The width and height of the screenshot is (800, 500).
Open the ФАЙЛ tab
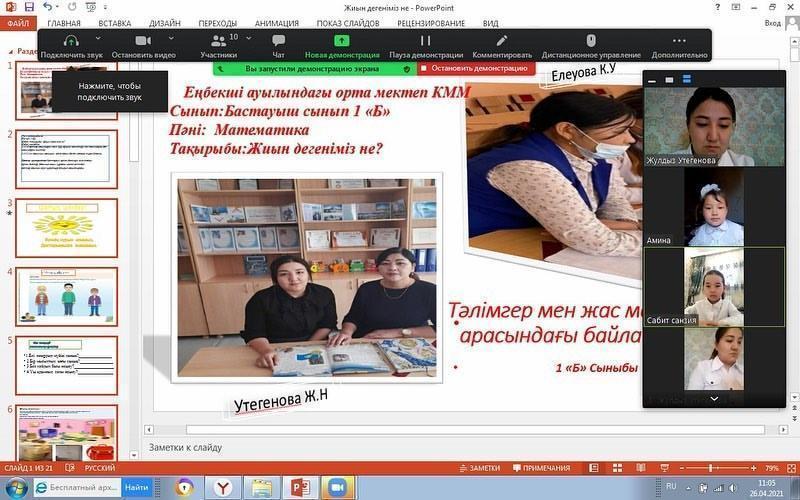click(x=18, y=23)
